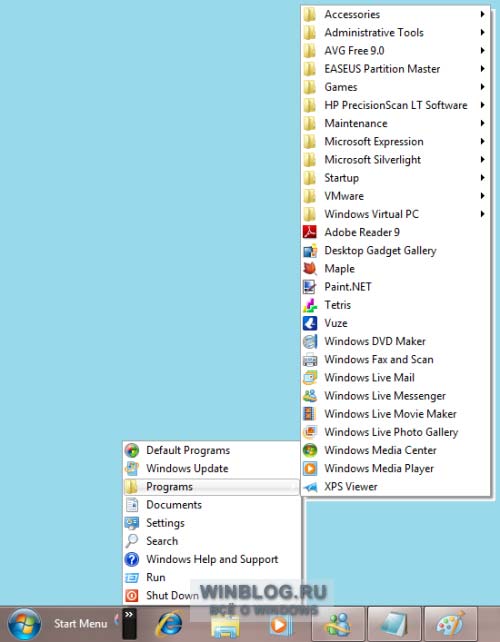The width and height of the screenshot is (500, 642).
Task: Open Windows Virtual PC folder
Action: click(396, 214)
